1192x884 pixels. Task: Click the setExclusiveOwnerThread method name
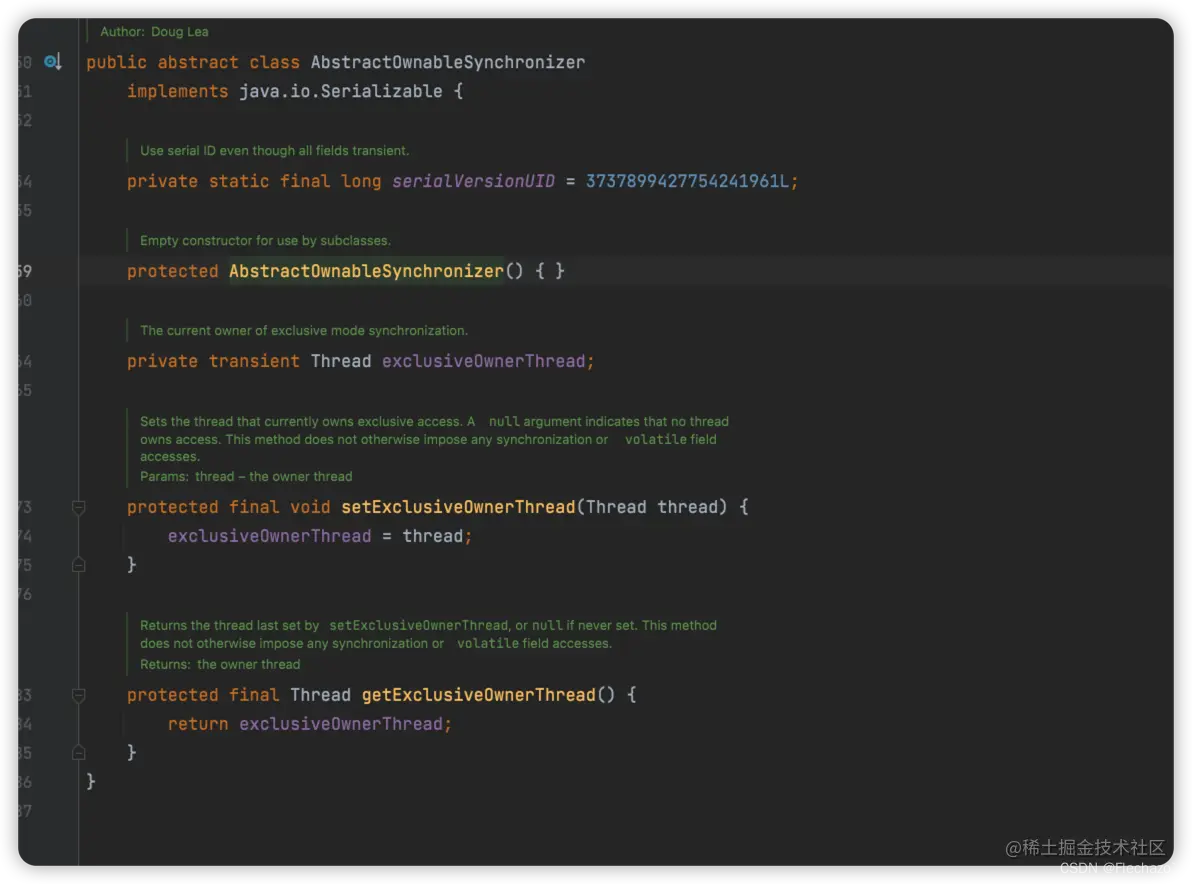coord(458,507)
